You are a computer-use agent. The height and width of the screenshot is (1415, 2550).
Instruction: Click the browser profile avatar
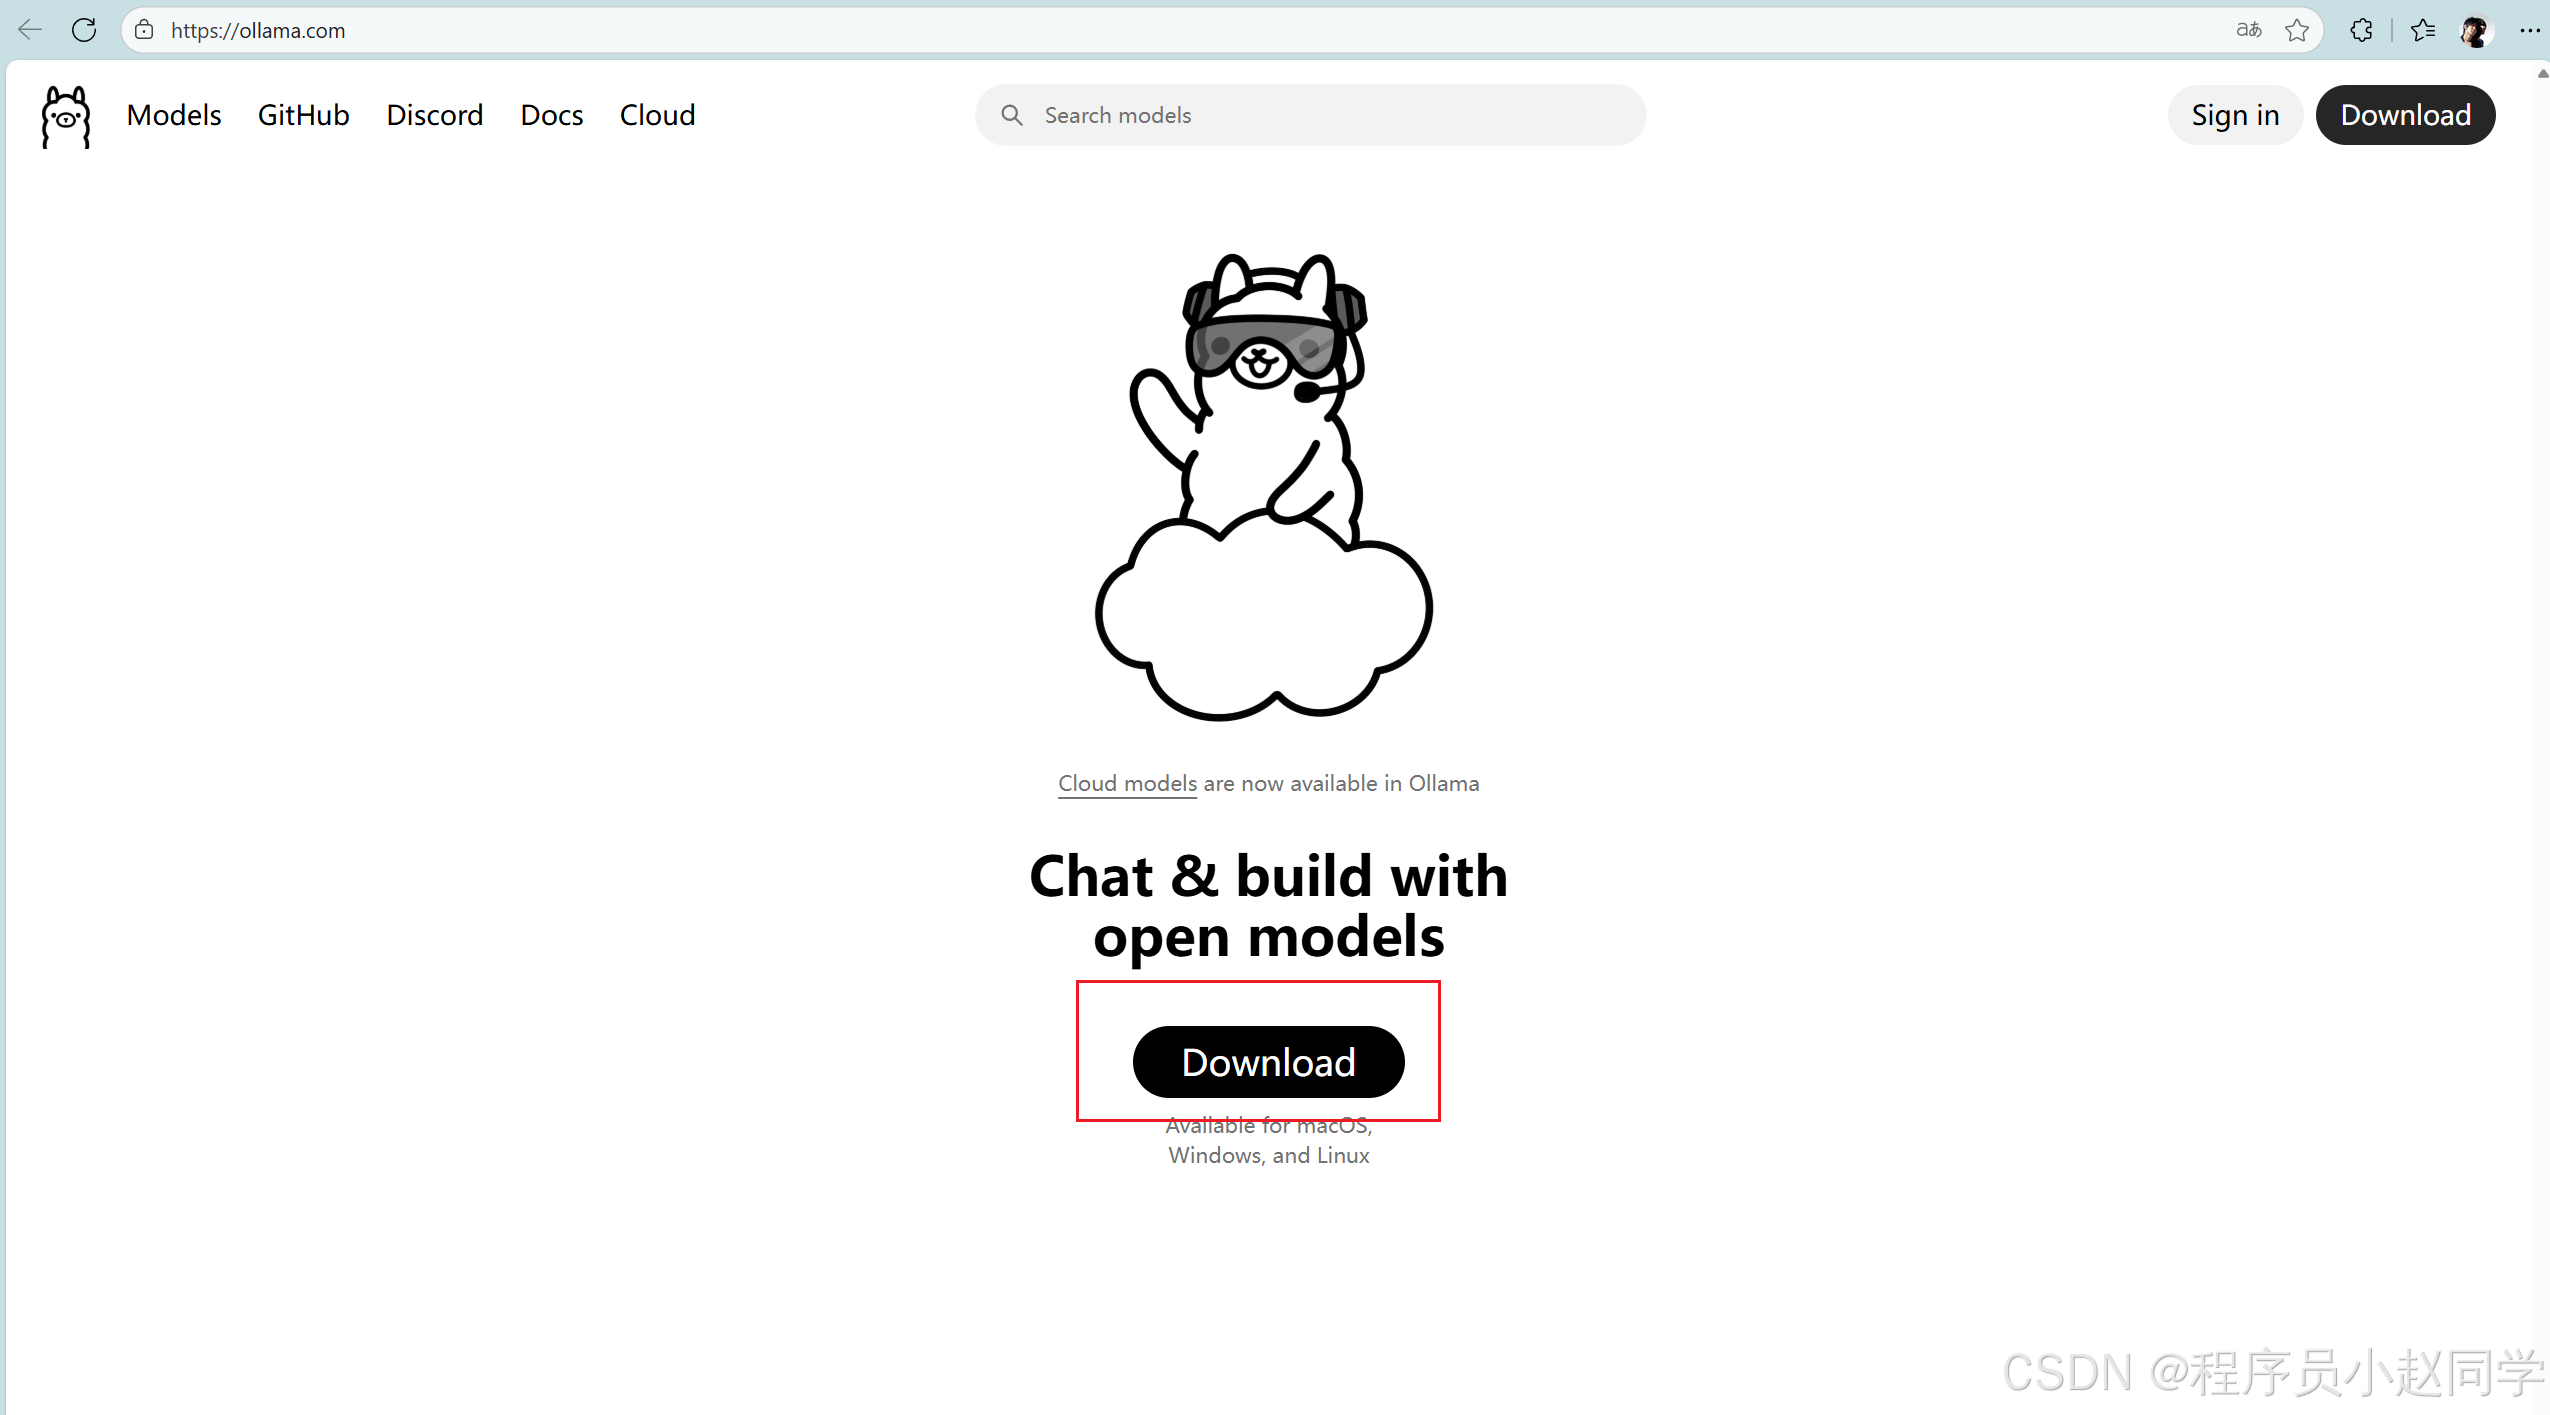[x=2475, y=30]
